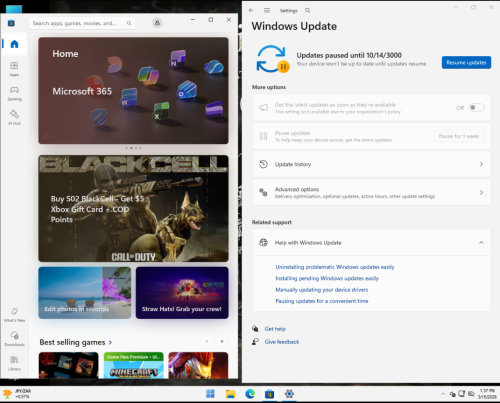500x403 pixels.
Task: Open Windows Start menu
Action: click(x=210, y=394)
